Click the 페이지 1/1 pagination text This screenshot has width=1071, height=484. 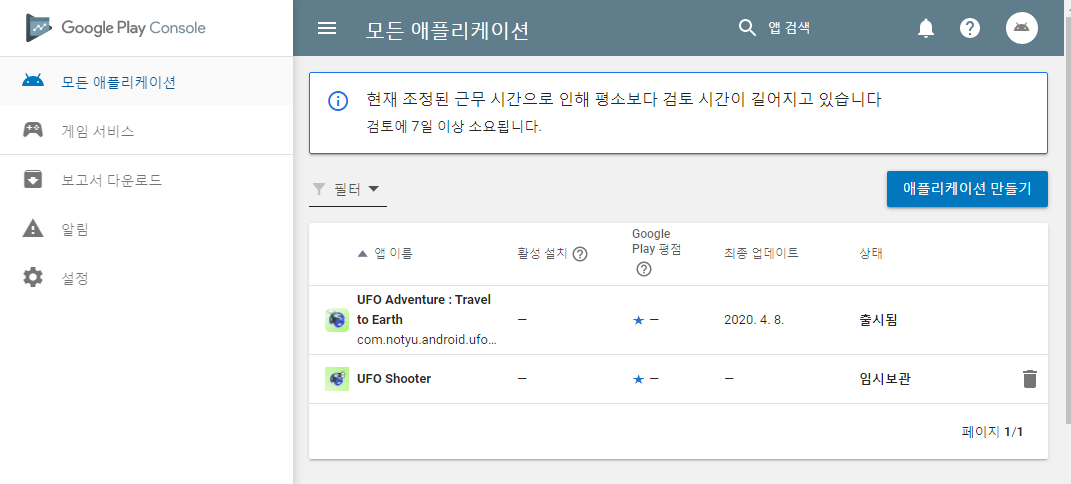[x=992, y=431]
